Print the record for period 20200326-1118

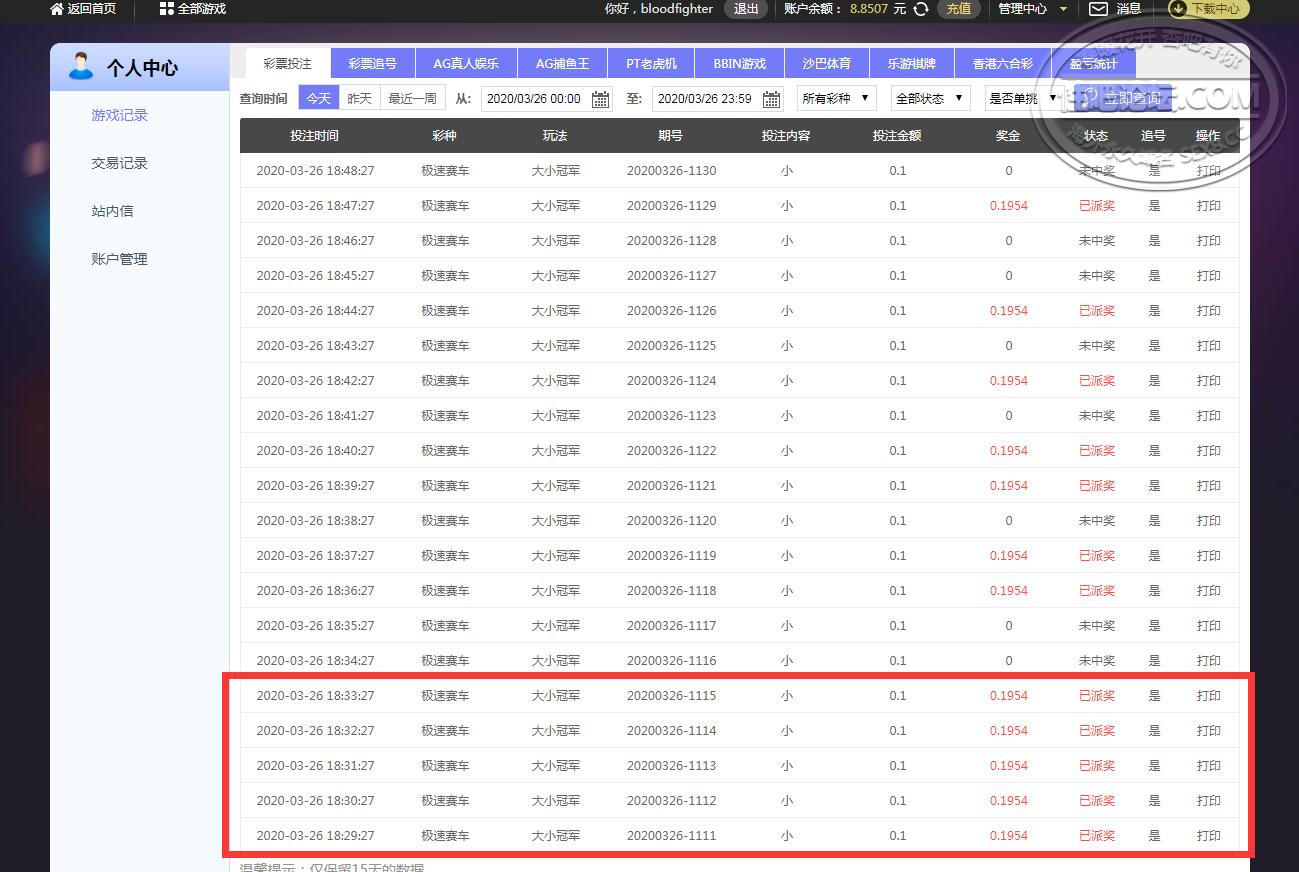tap(1208, 591)
